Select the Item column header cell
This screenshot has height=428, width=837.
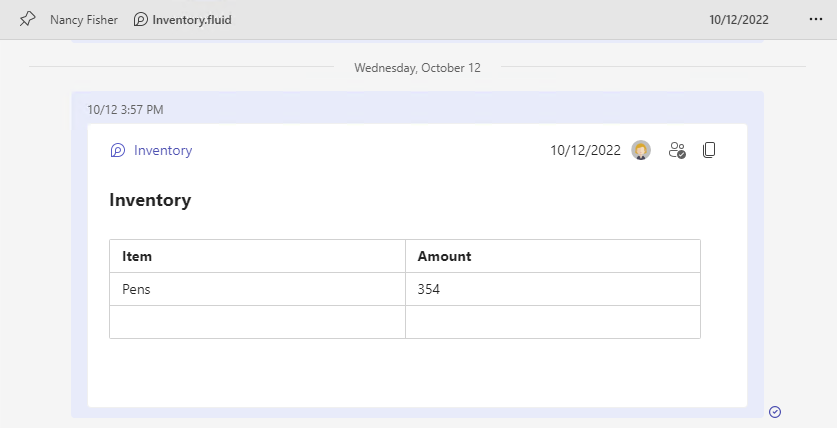click(x=257, y=256)
